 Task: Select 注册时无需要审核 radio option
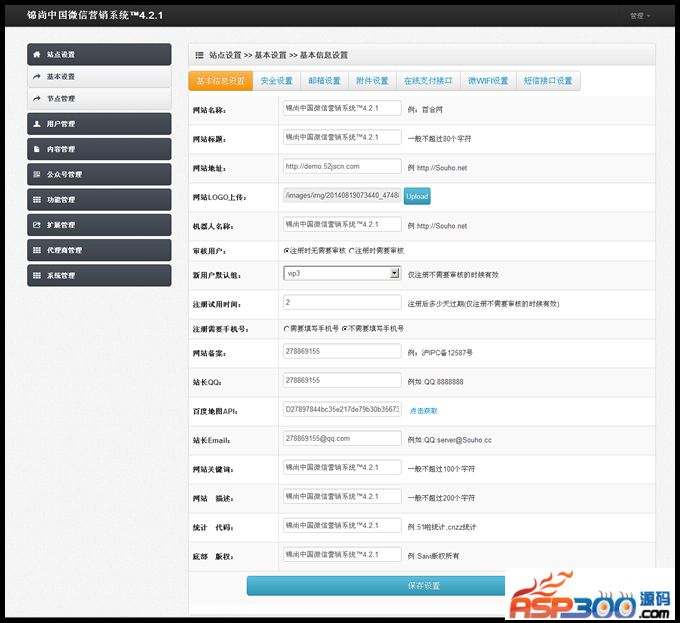tap(287, 250)
